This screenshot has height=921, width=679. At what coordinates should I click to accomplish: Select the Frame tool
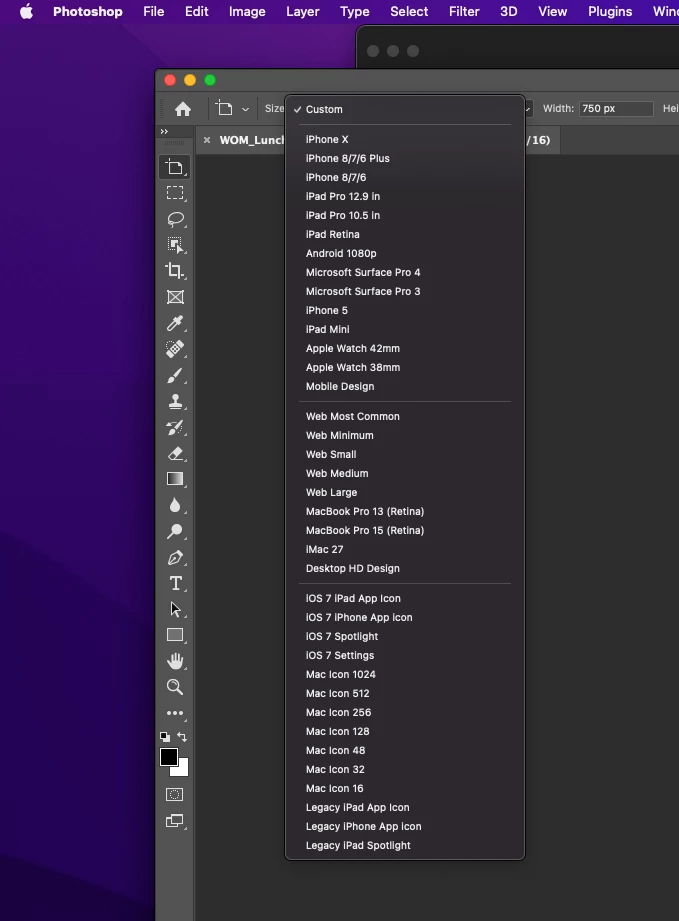tap(174, 297)
